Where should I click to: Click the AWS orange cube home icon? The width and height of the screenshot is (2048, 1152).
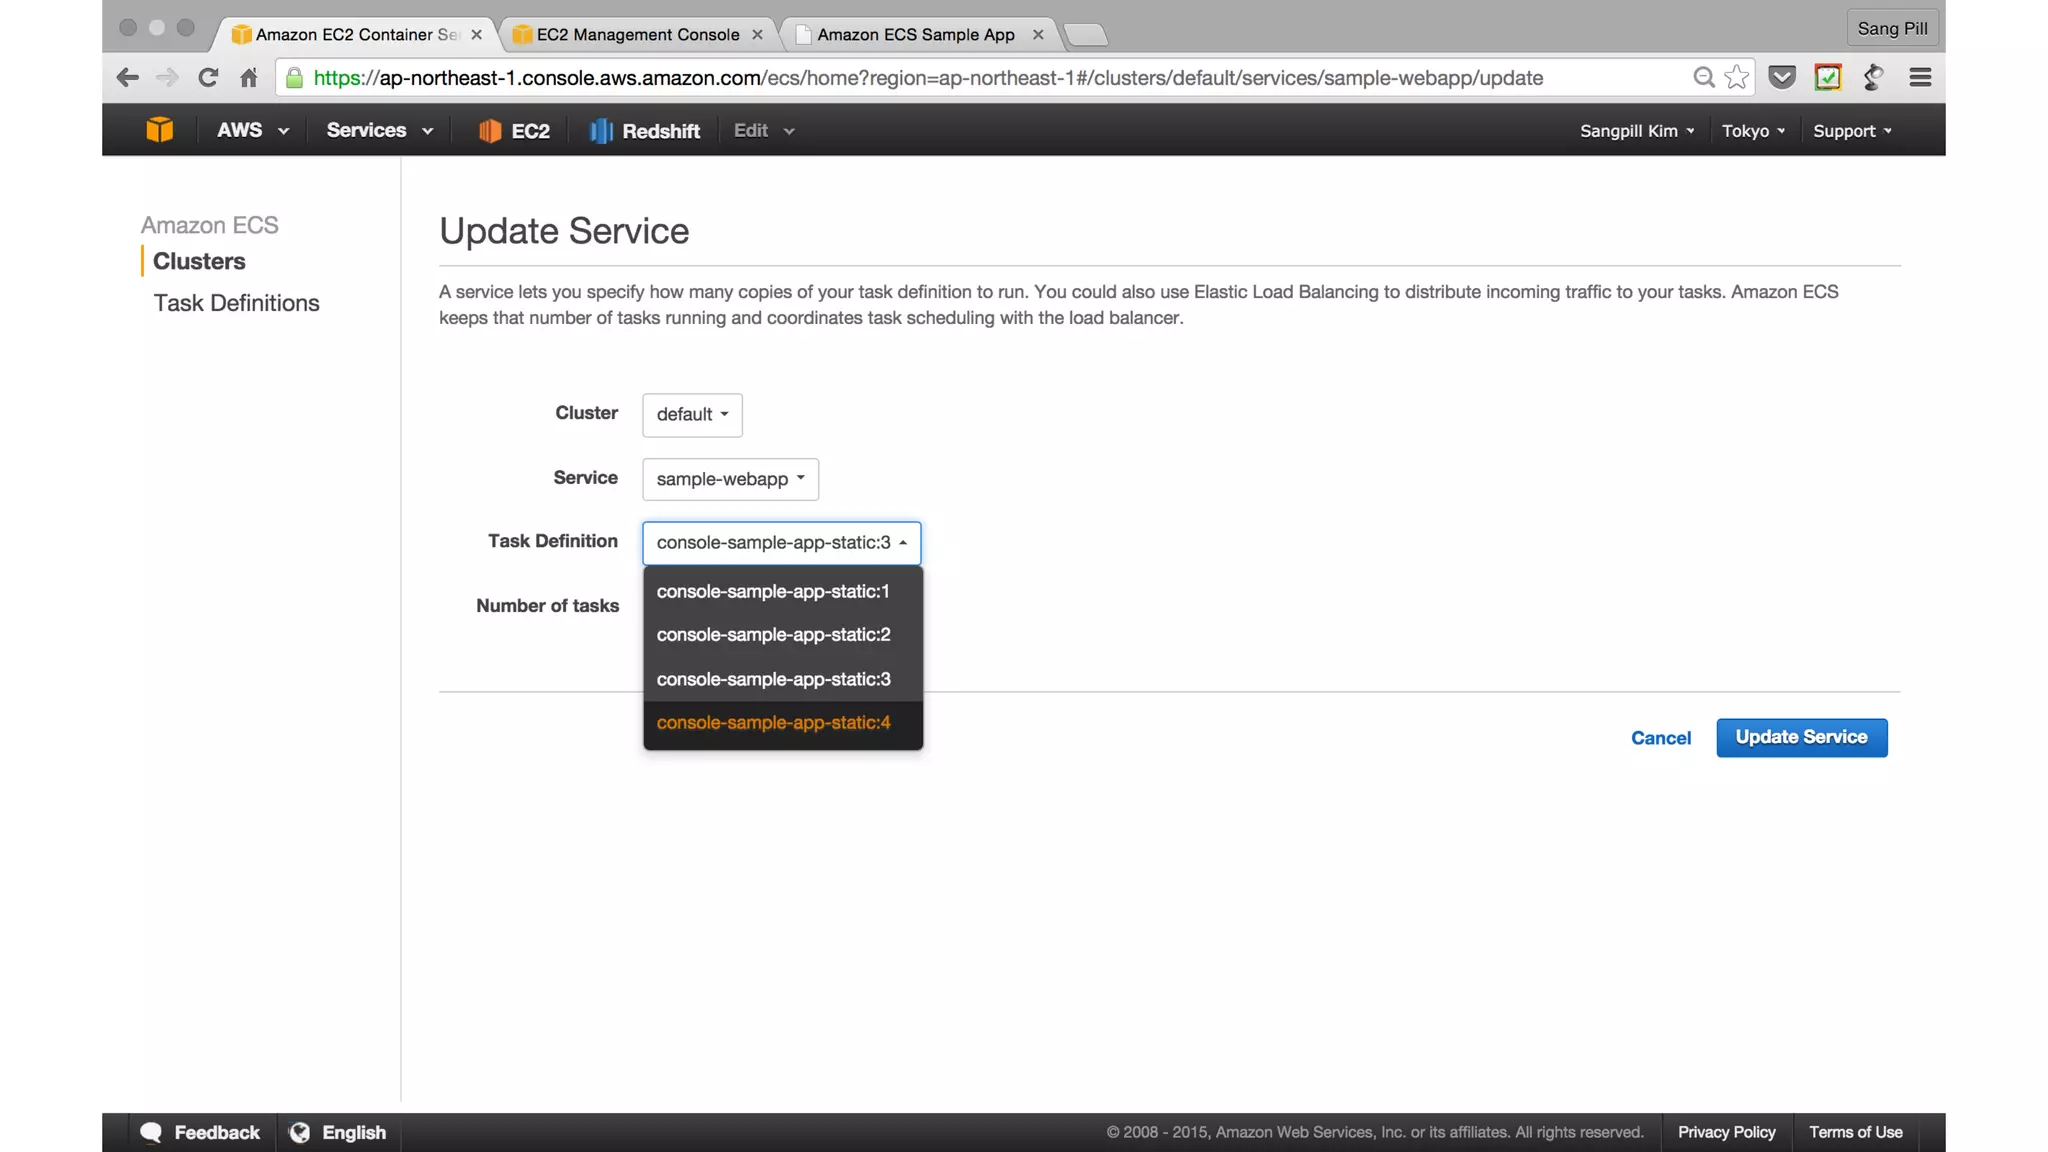tap(159, 130)
